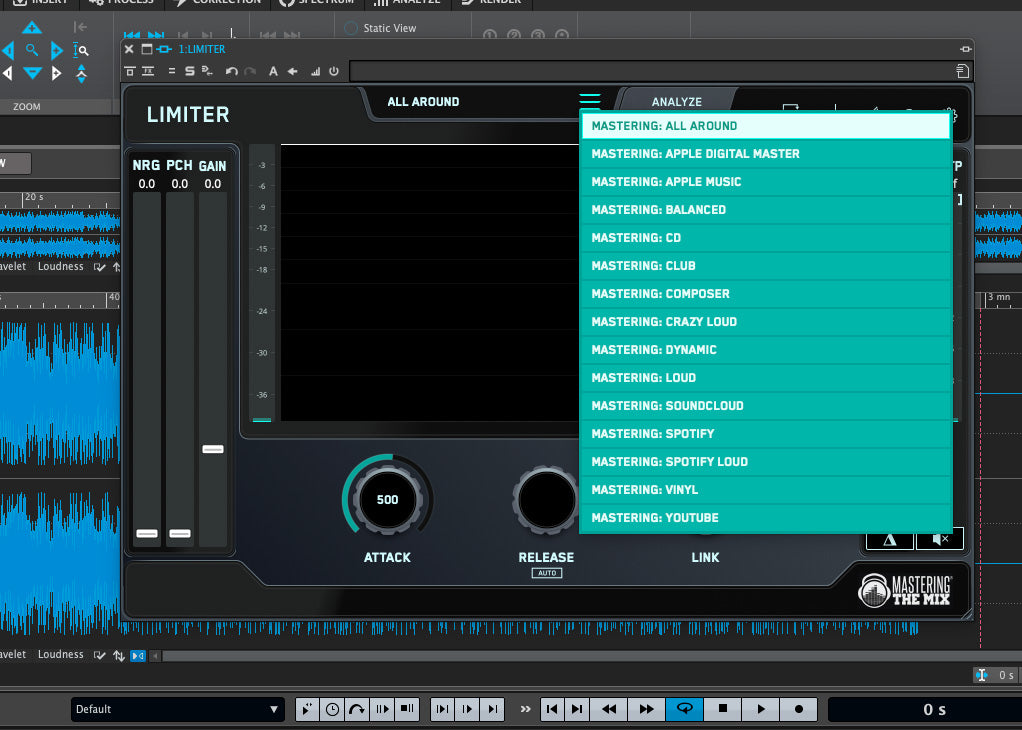Toggle the delta listen button
The height and width of the screenshot is (730, 1022).
tap(890, 540)
